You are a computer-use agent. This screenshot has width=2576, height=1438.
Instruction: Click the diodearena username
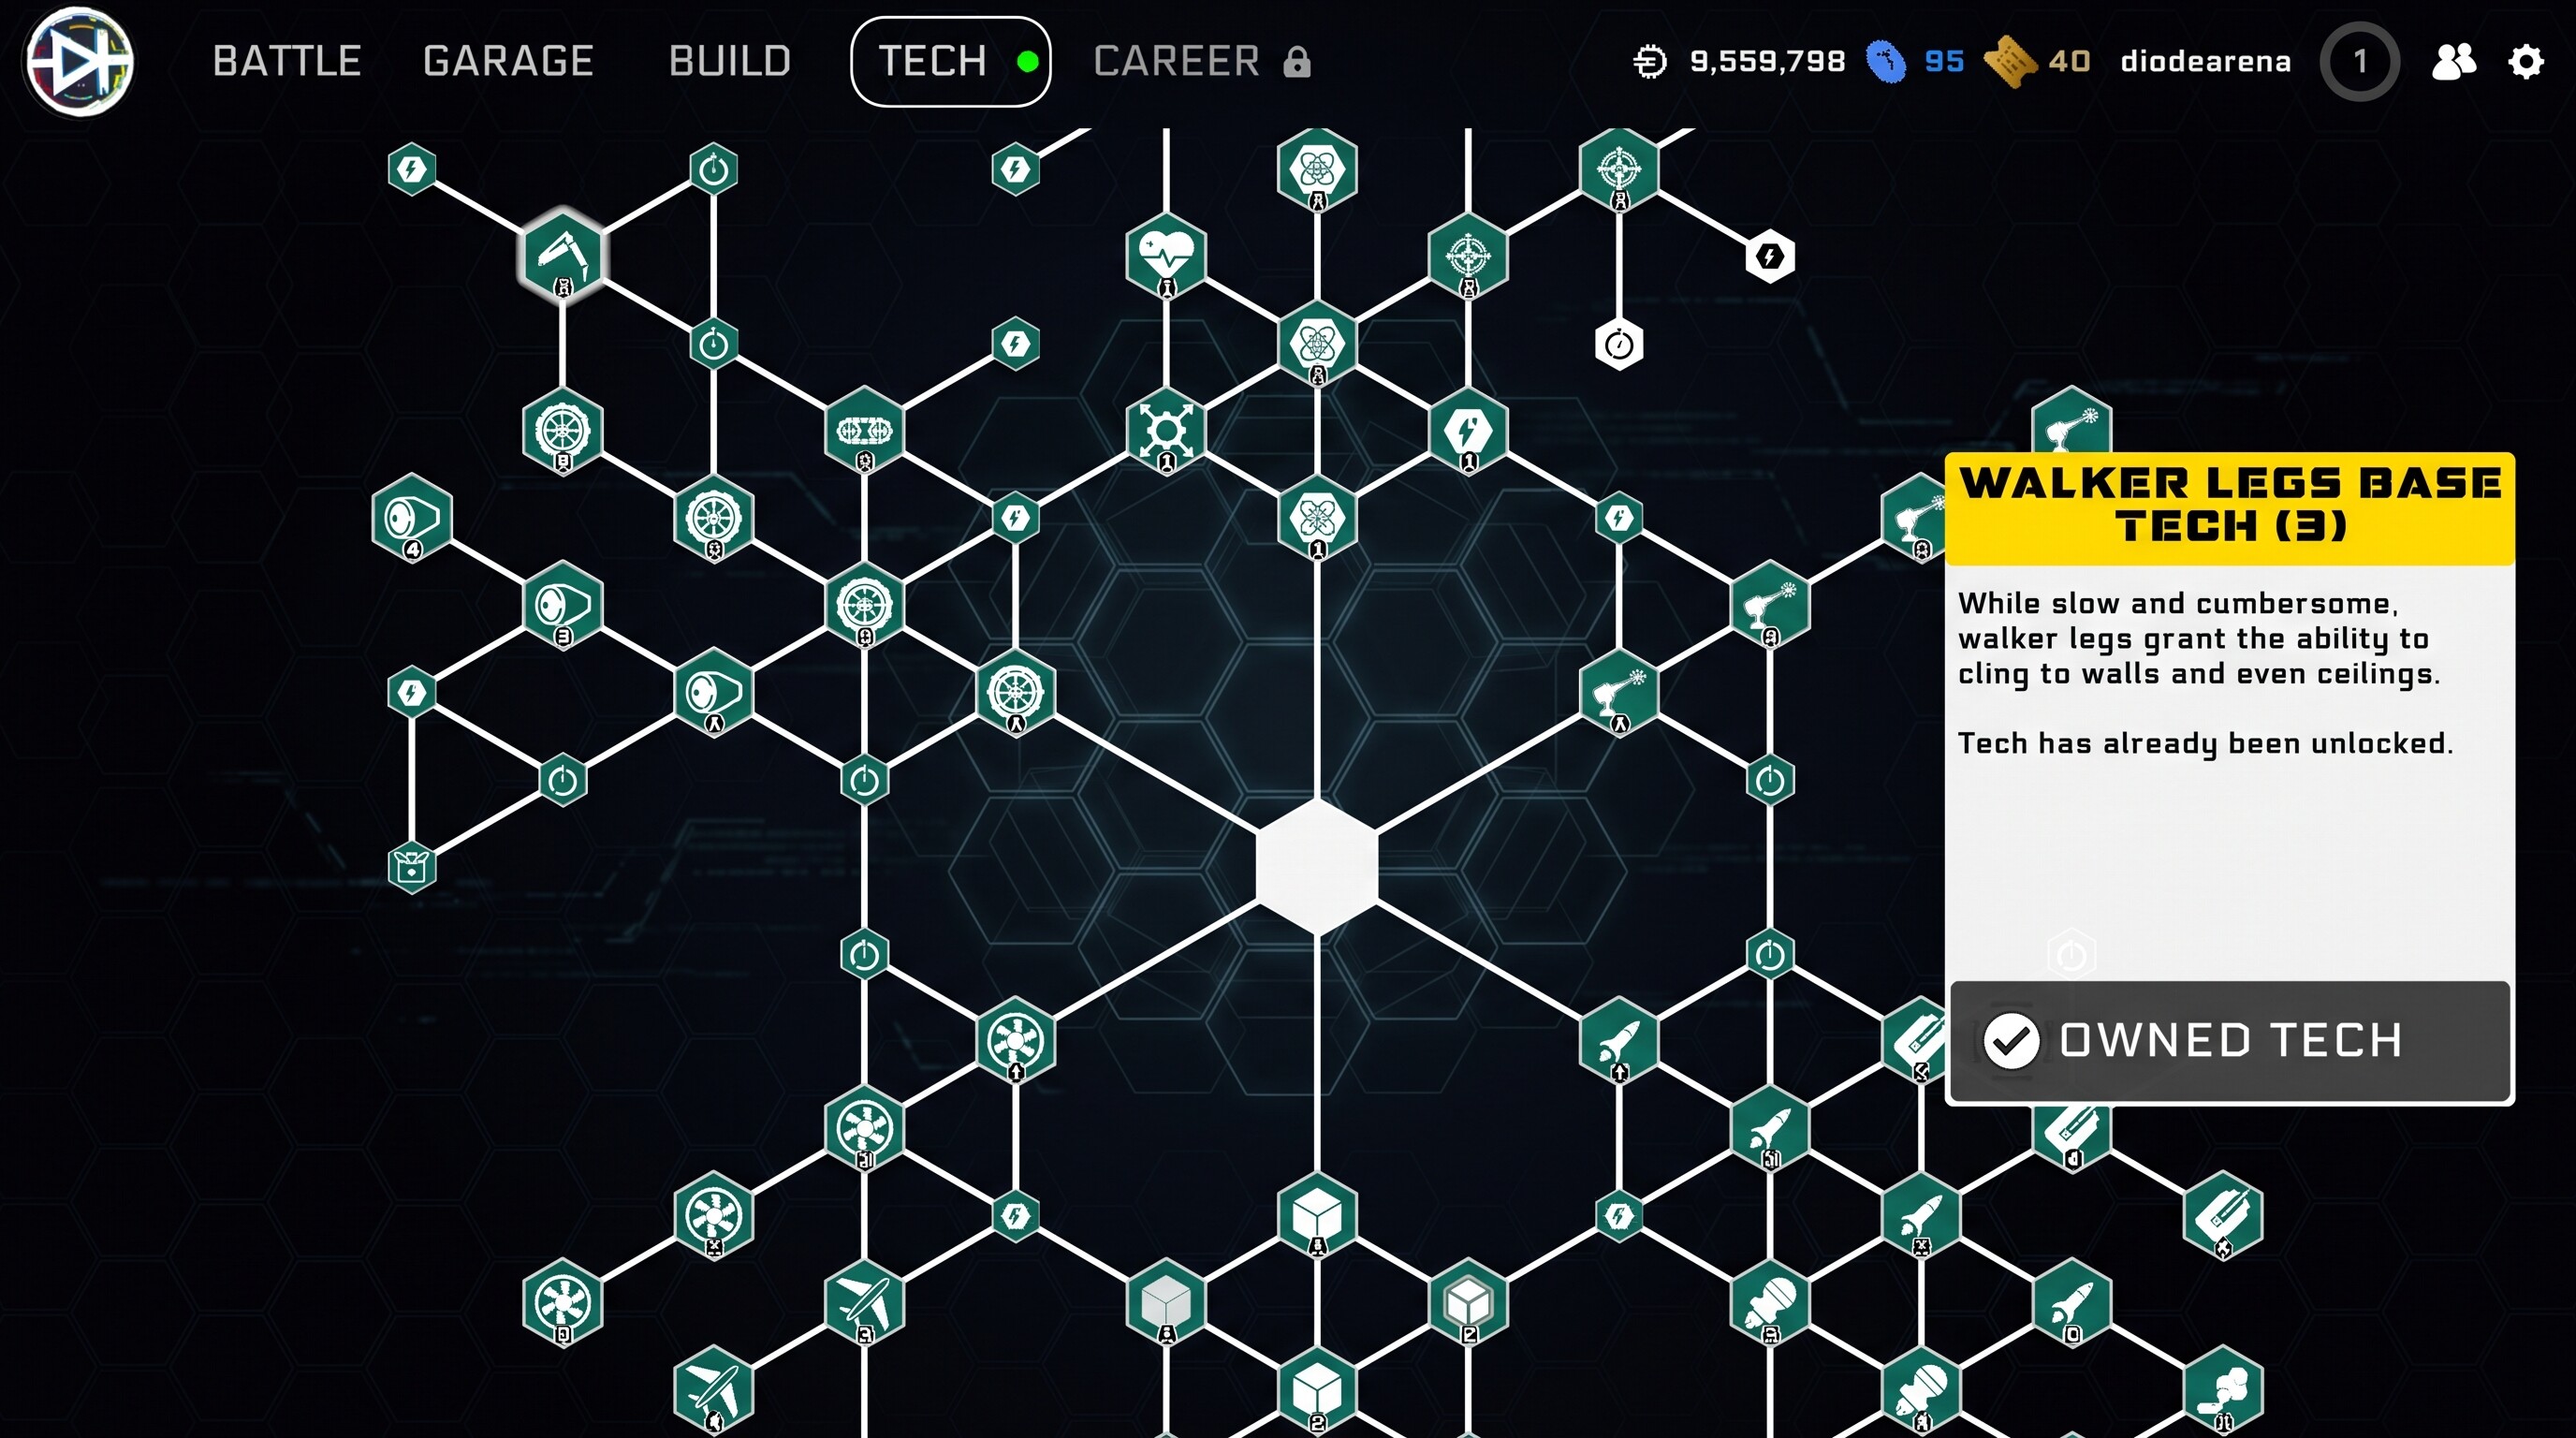[x=2205, y=62]
